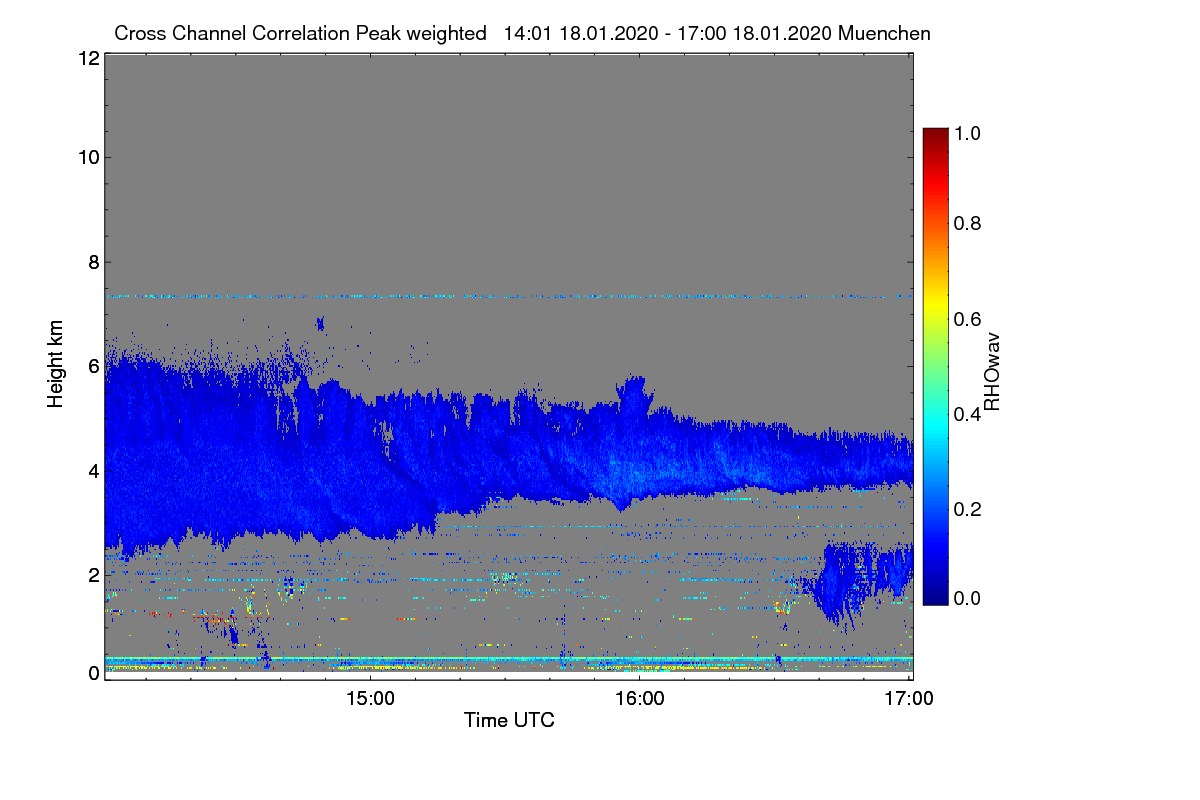1200x800 pixels.
Task: Click the 8 height axis label
Action: coord(93,262)
